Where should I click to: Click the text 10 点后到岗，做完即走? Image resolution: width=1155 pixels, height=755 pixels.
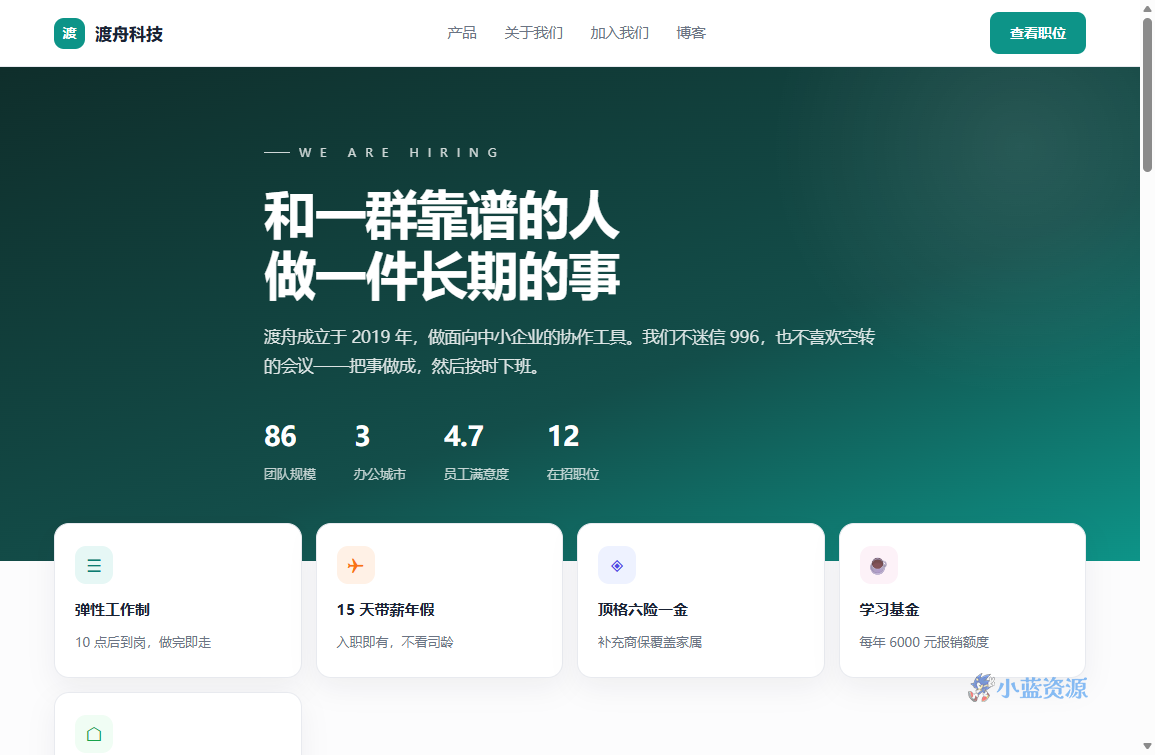(x=143, y=642)
